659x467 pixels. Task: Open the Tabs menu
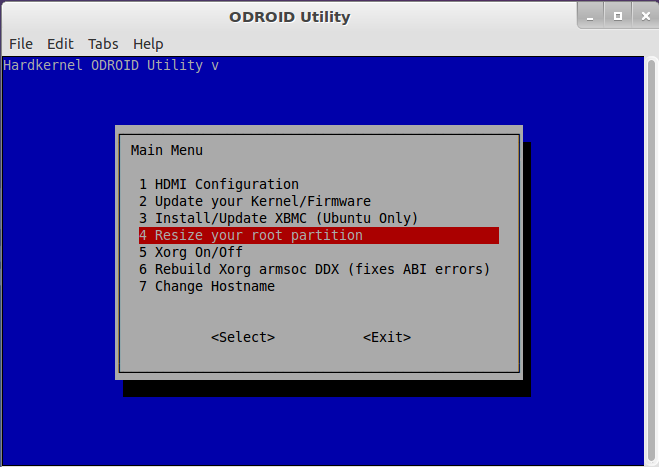coord(103,44)
